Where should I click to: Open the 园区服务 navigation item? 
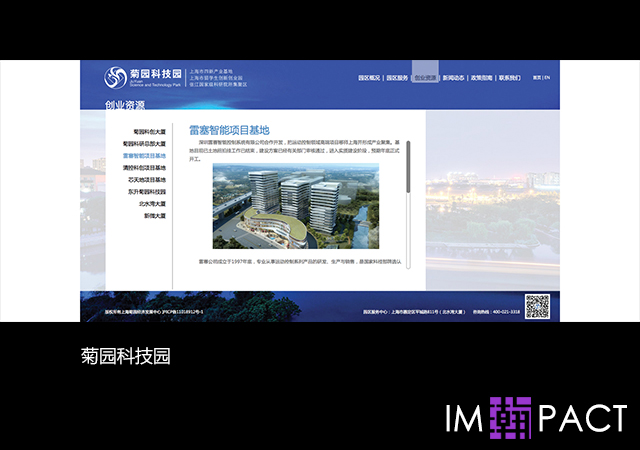397,78
